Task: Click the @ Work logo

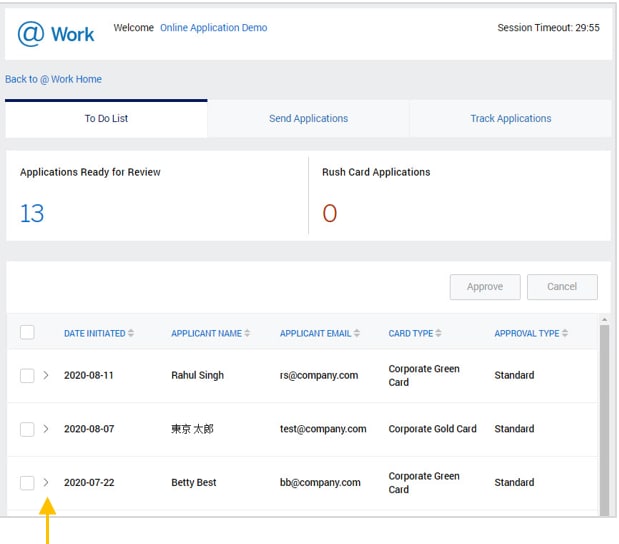Action: click(56, 34)
